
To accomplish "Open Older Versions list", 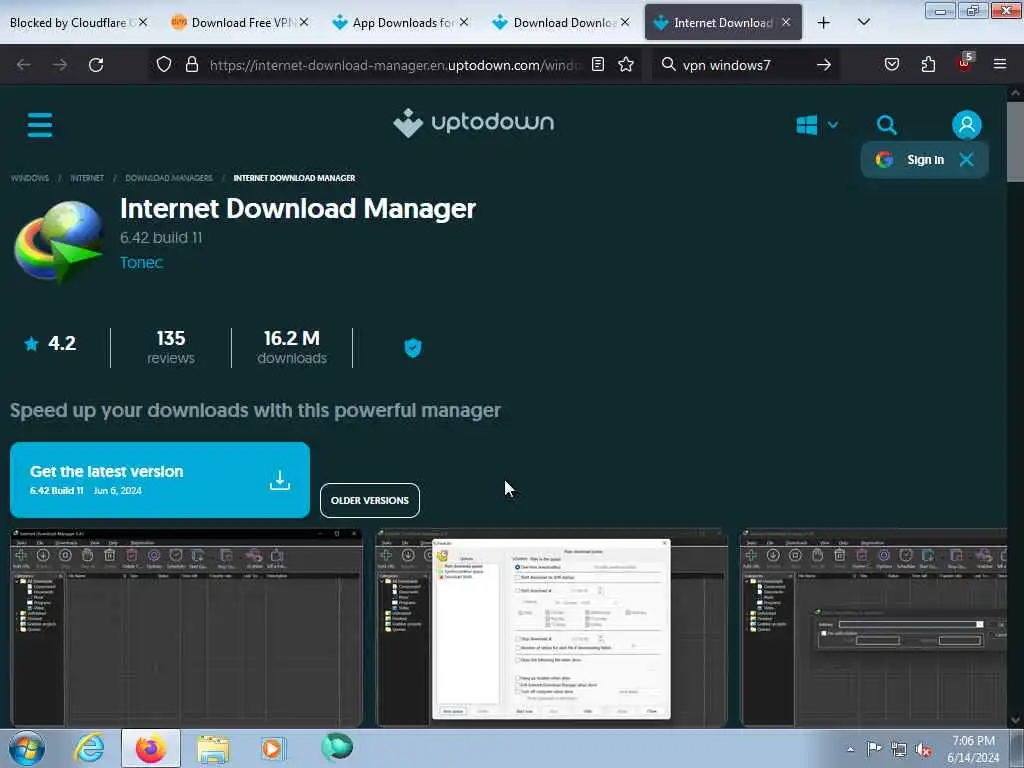I will [370, 500].
